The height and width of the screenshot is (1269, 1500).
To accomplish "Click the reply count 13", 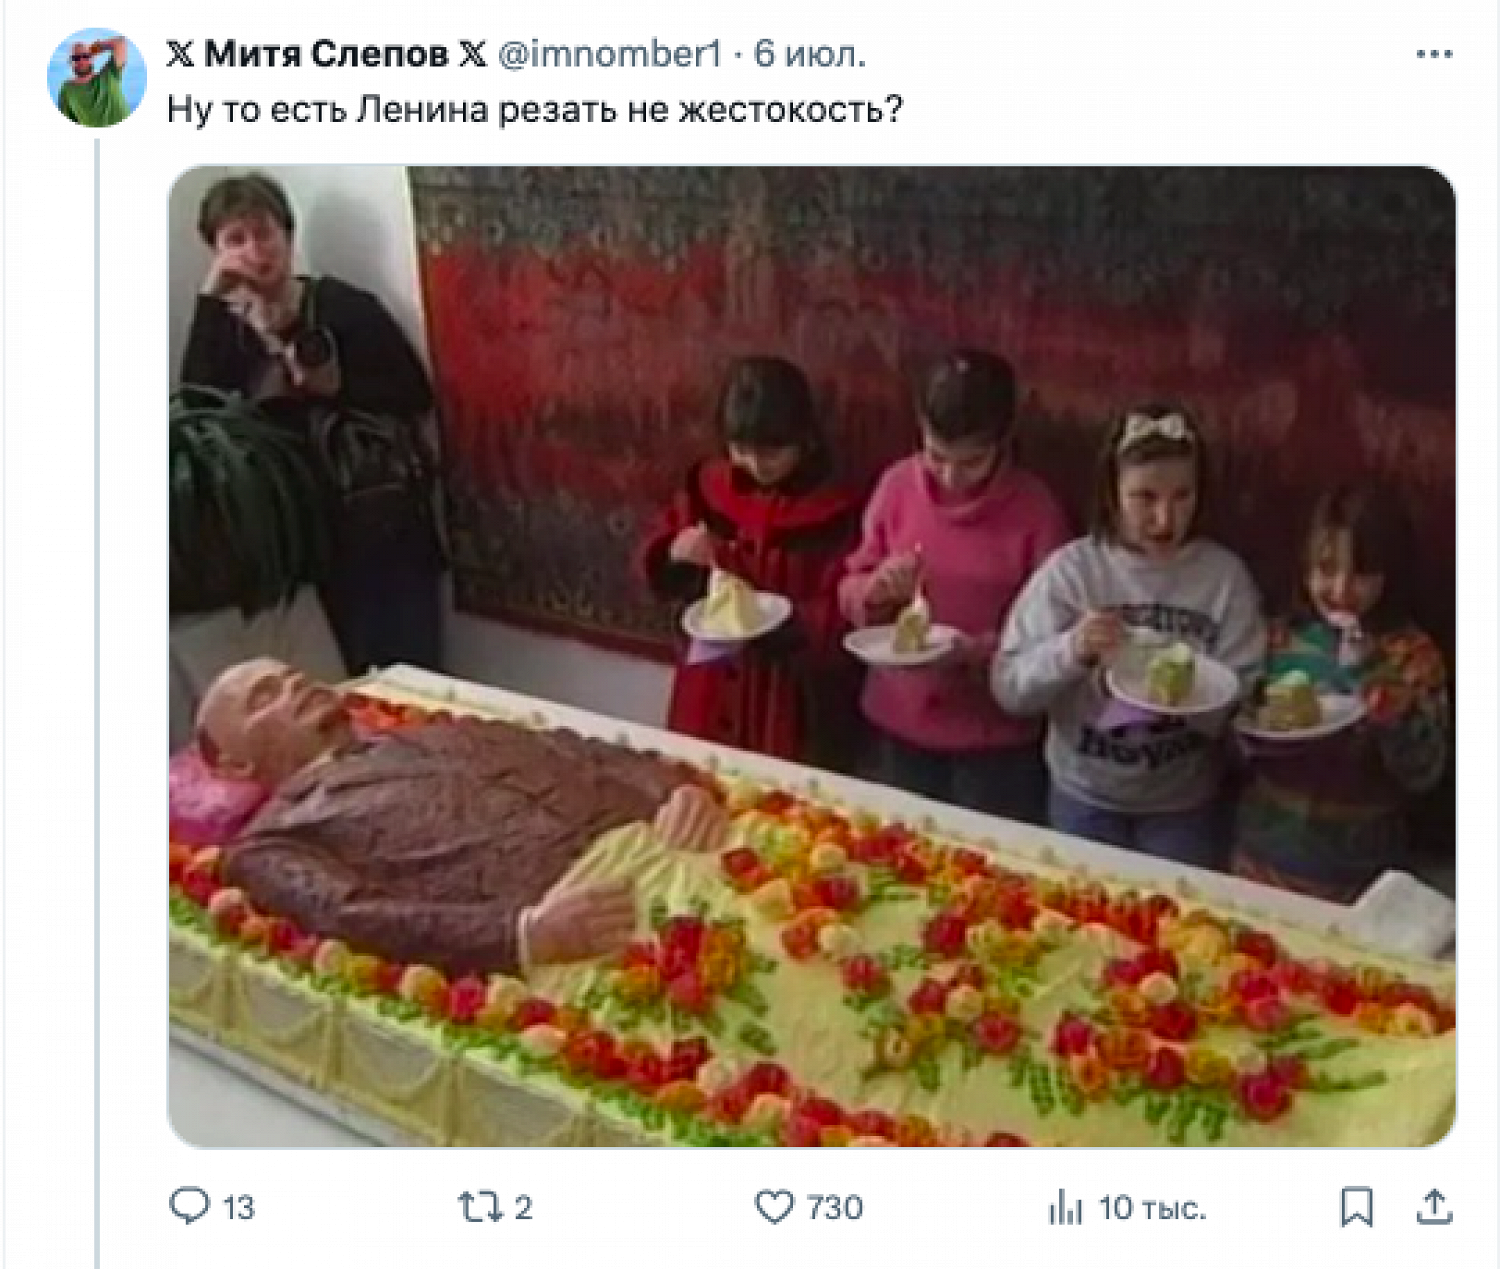I will coord(238,1208).
